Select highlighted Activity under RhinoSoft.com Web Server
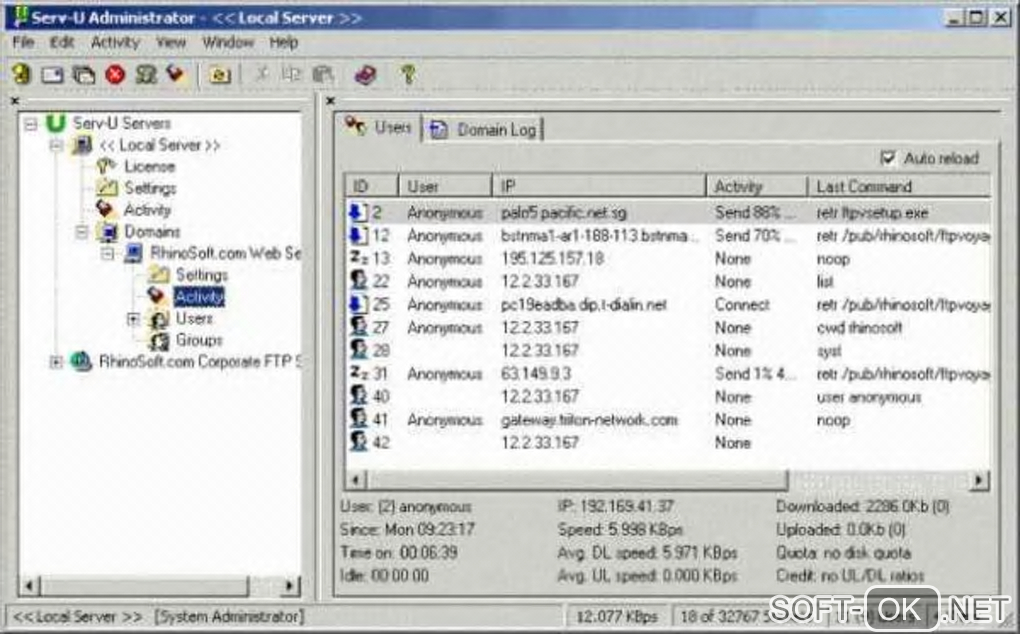Screen dimensions: 1020x634 [199, 297]
